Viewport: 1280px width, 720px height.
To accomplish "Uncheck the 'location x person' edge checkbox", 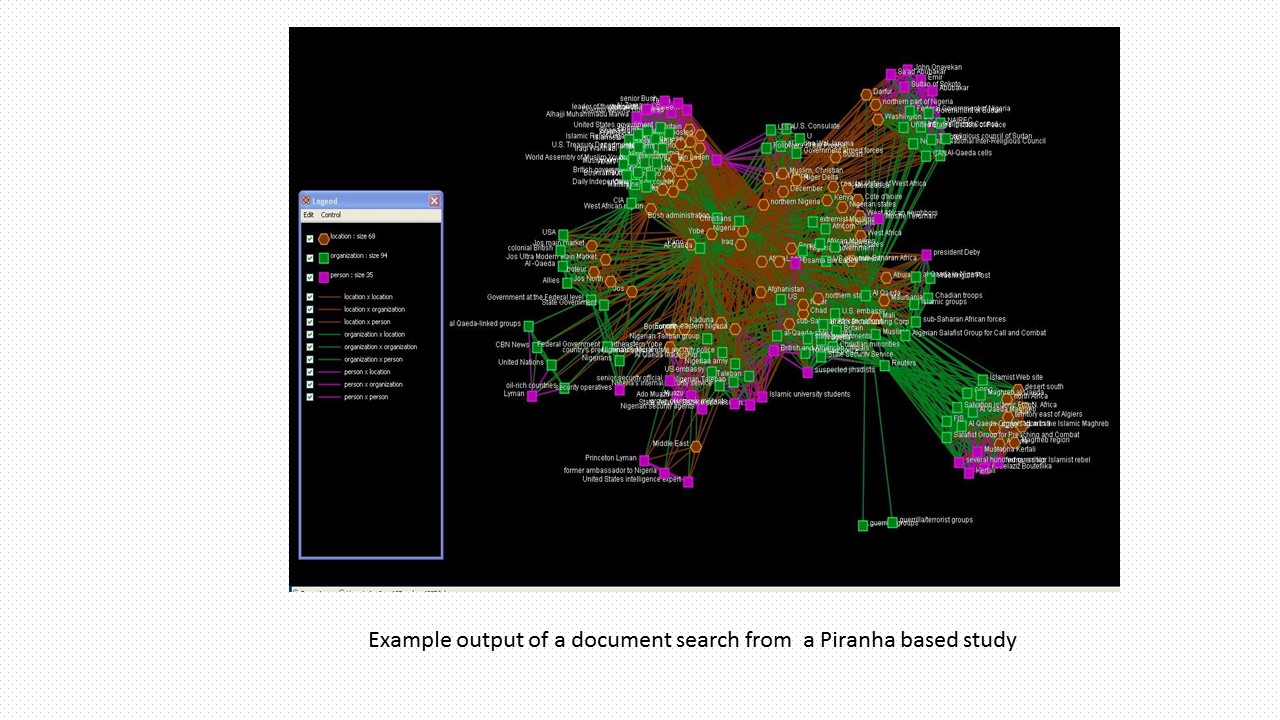I will [x=310, y=322].
